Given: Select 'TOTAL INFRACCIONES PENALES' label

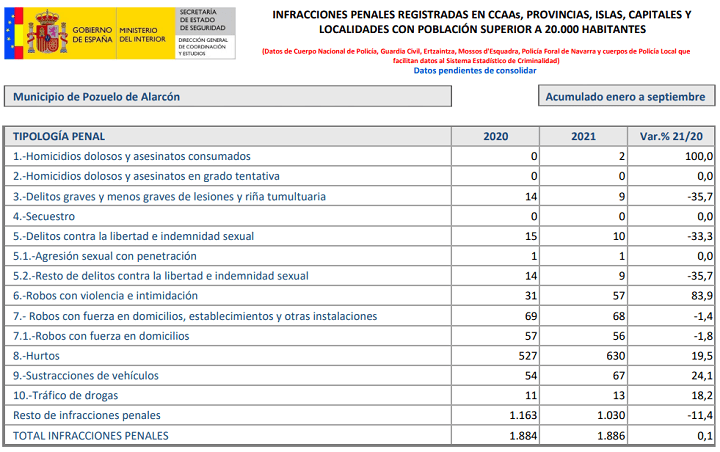Looking at the screenshot, I should pyautogui.click(x=90, y=435).
